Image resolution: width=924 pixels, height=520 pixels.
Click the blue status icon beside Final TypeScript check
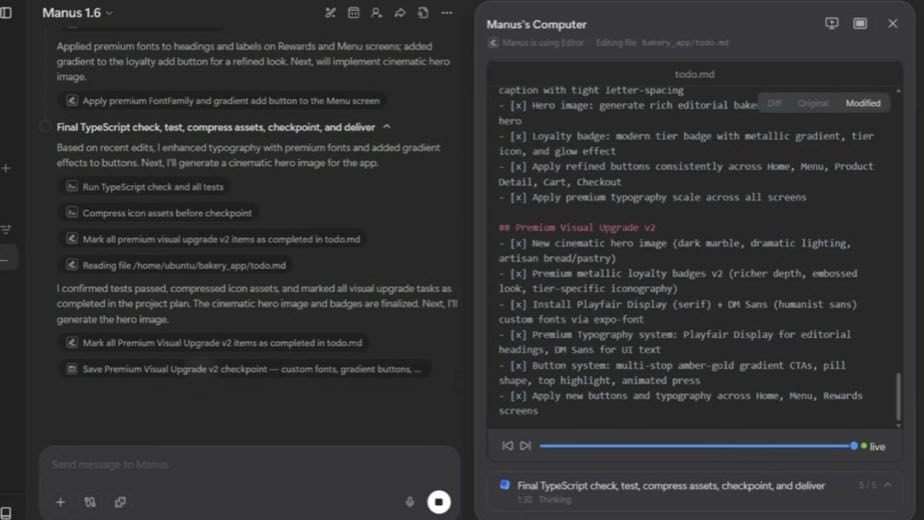pos(504,485)
